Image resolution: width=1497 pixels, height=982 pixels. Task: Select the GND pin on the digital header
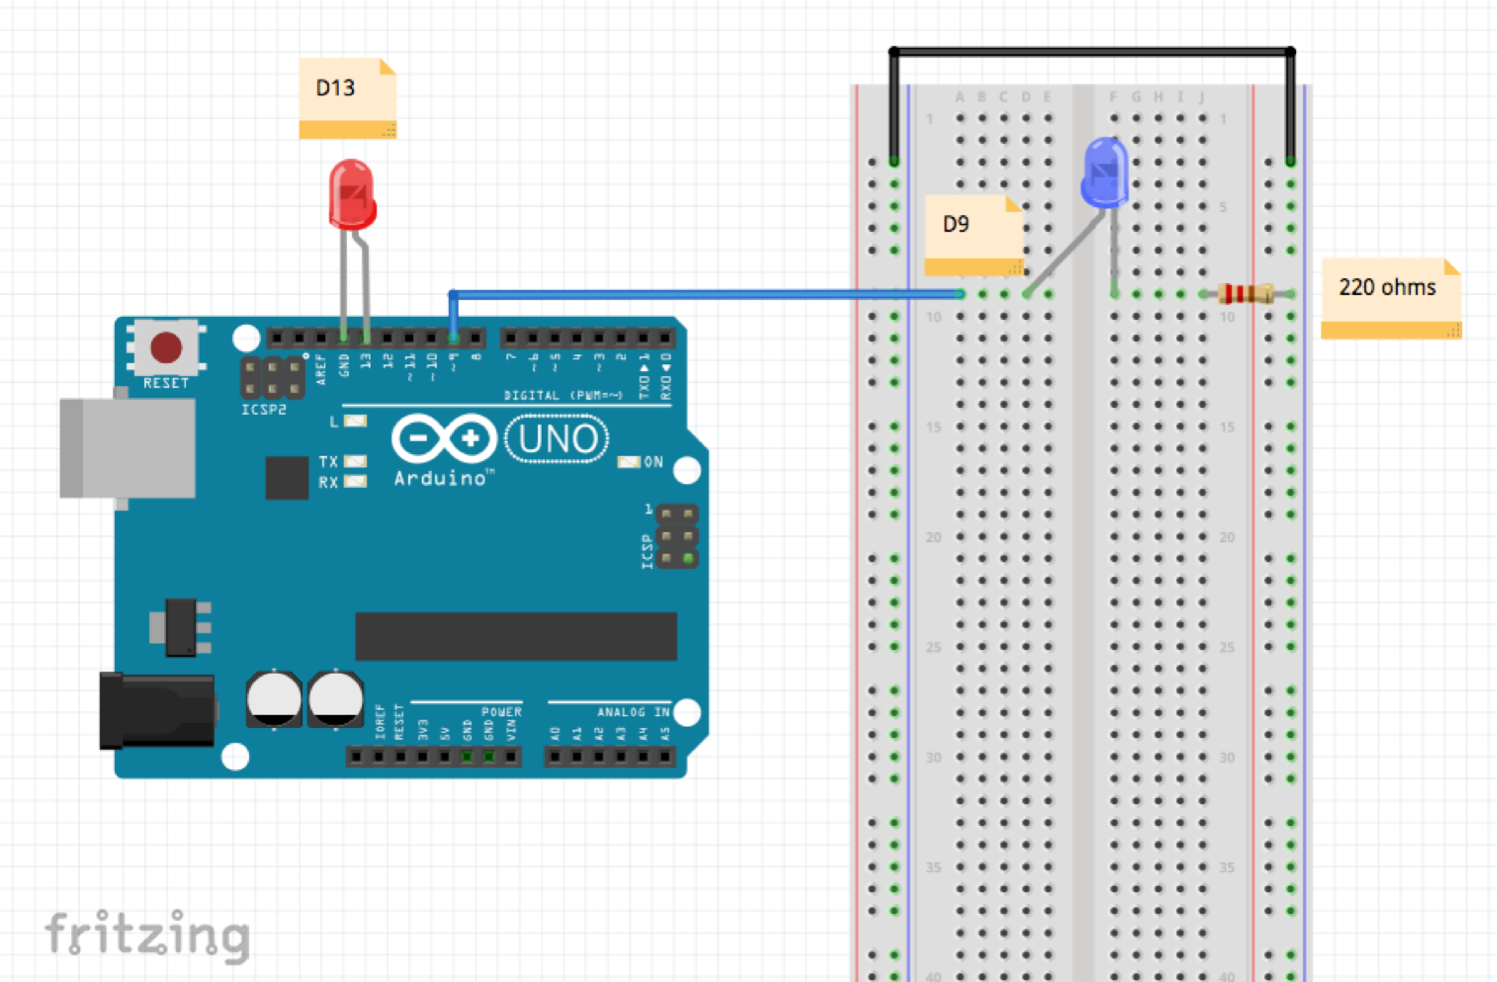(344, 338)
